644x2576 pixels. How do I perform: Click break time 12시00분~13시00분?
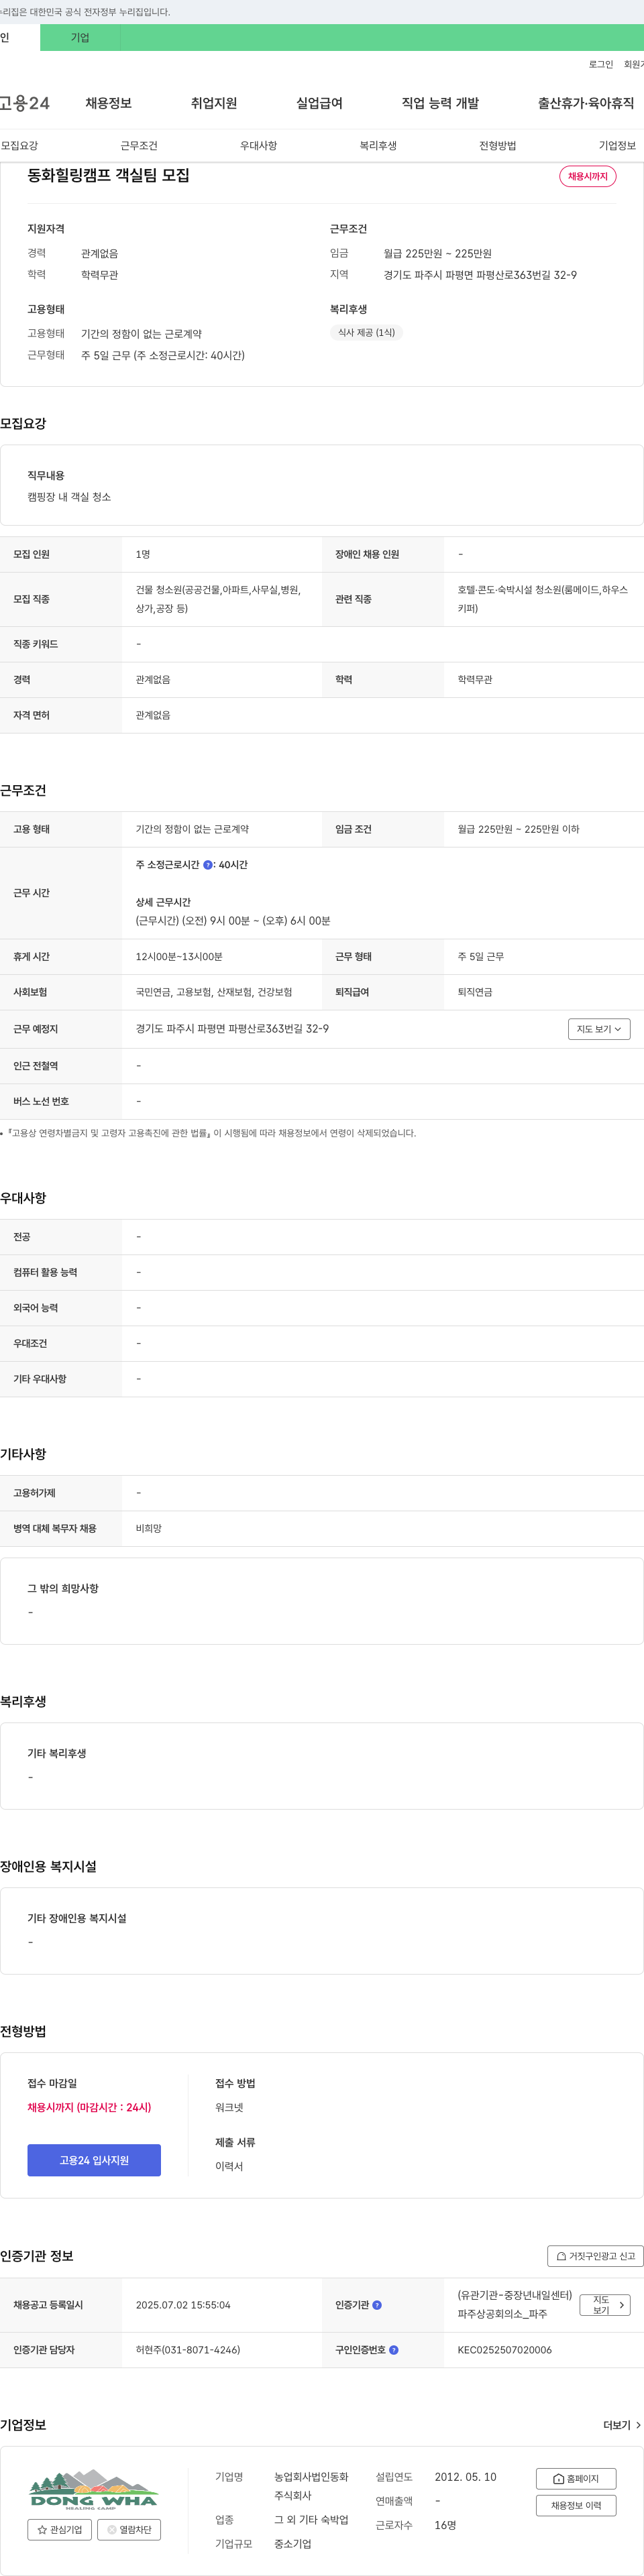[179, 957]
